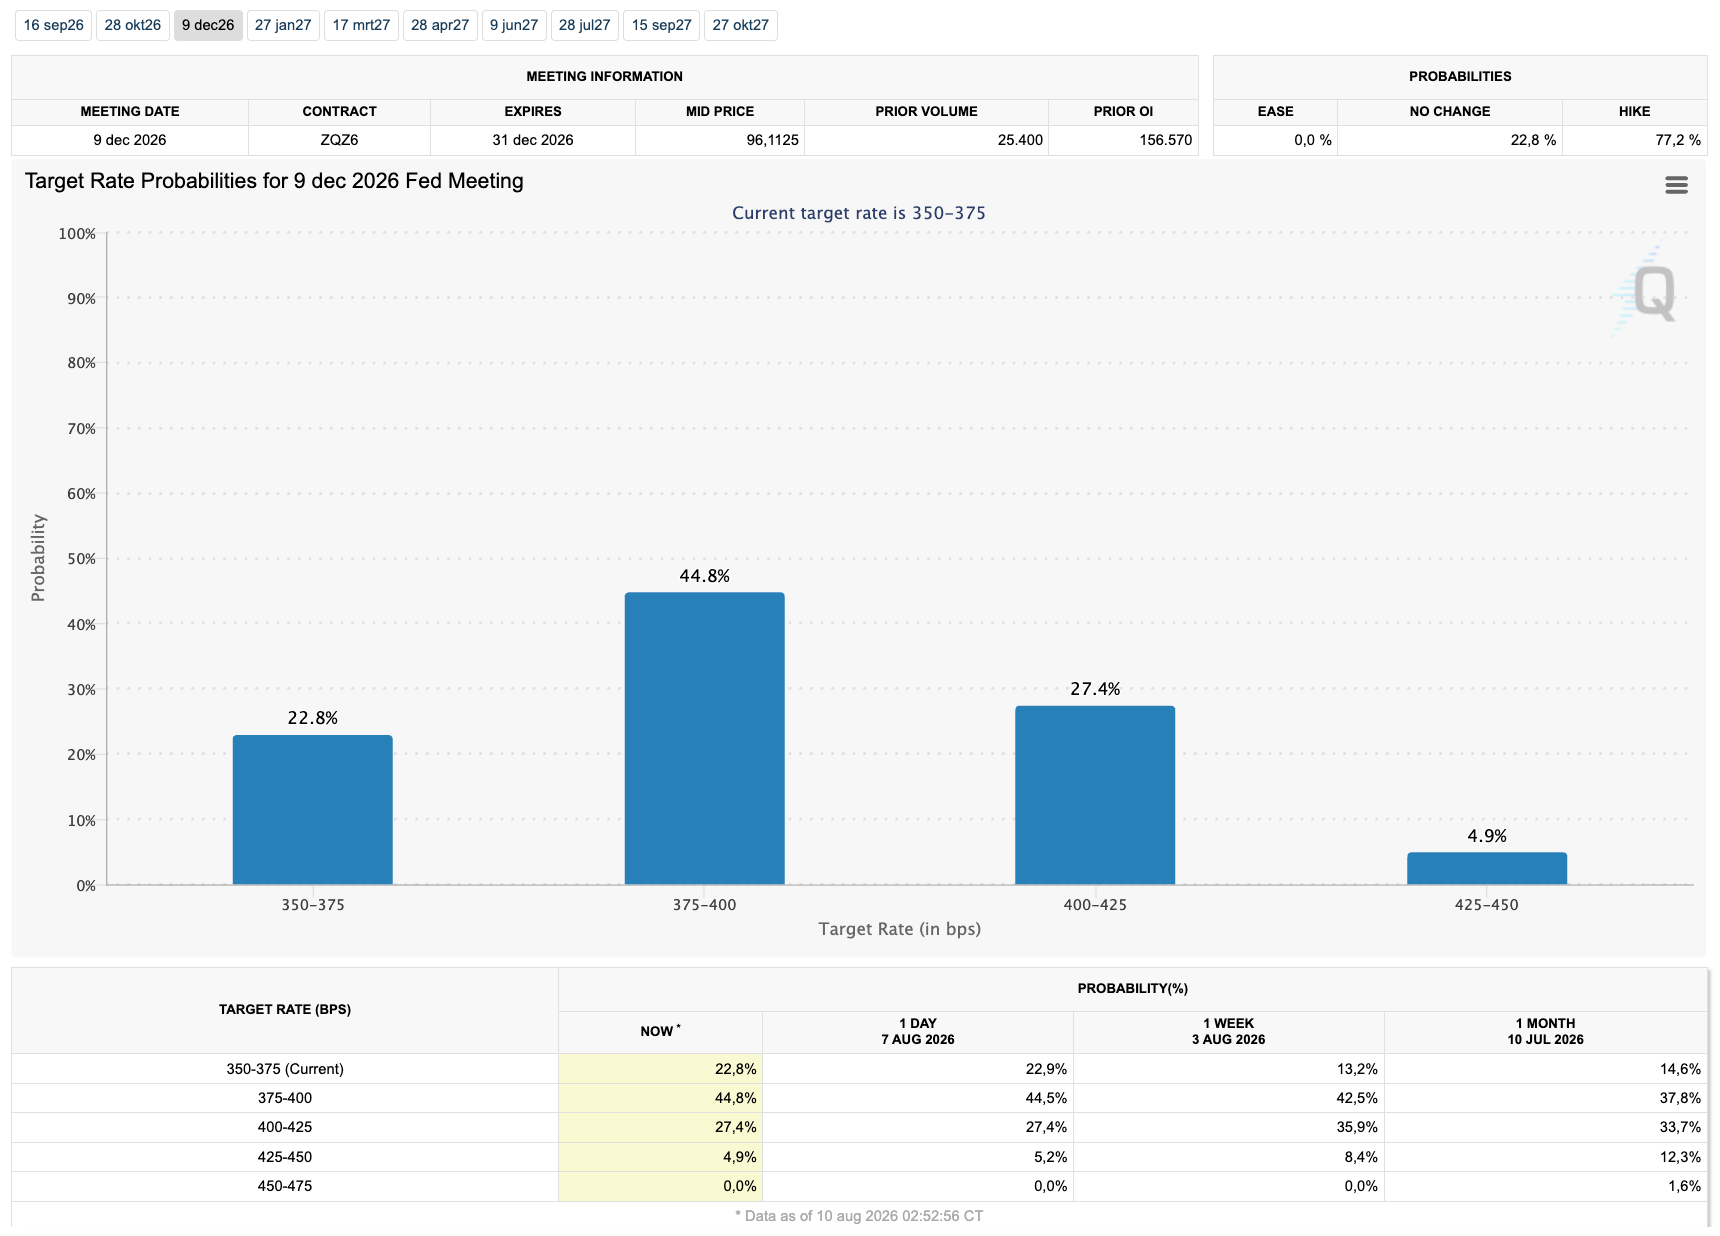The width and height of the screenshot is (1720, 1236).
Task: Click the 425–450 x-axis tick label
Action: pyautogui.click(x=1487, y=905)
